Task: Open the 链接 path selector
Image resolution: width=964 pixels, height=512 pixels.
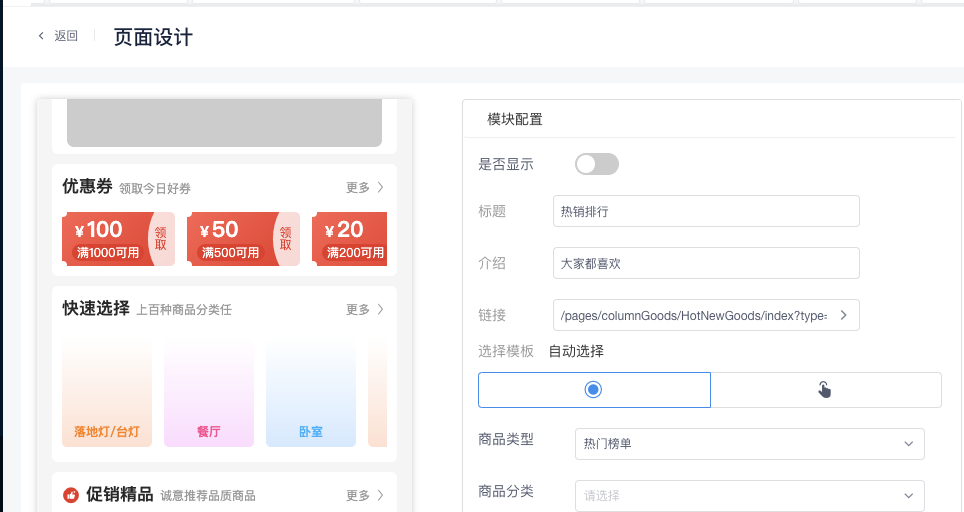Action: click(694, 315)
